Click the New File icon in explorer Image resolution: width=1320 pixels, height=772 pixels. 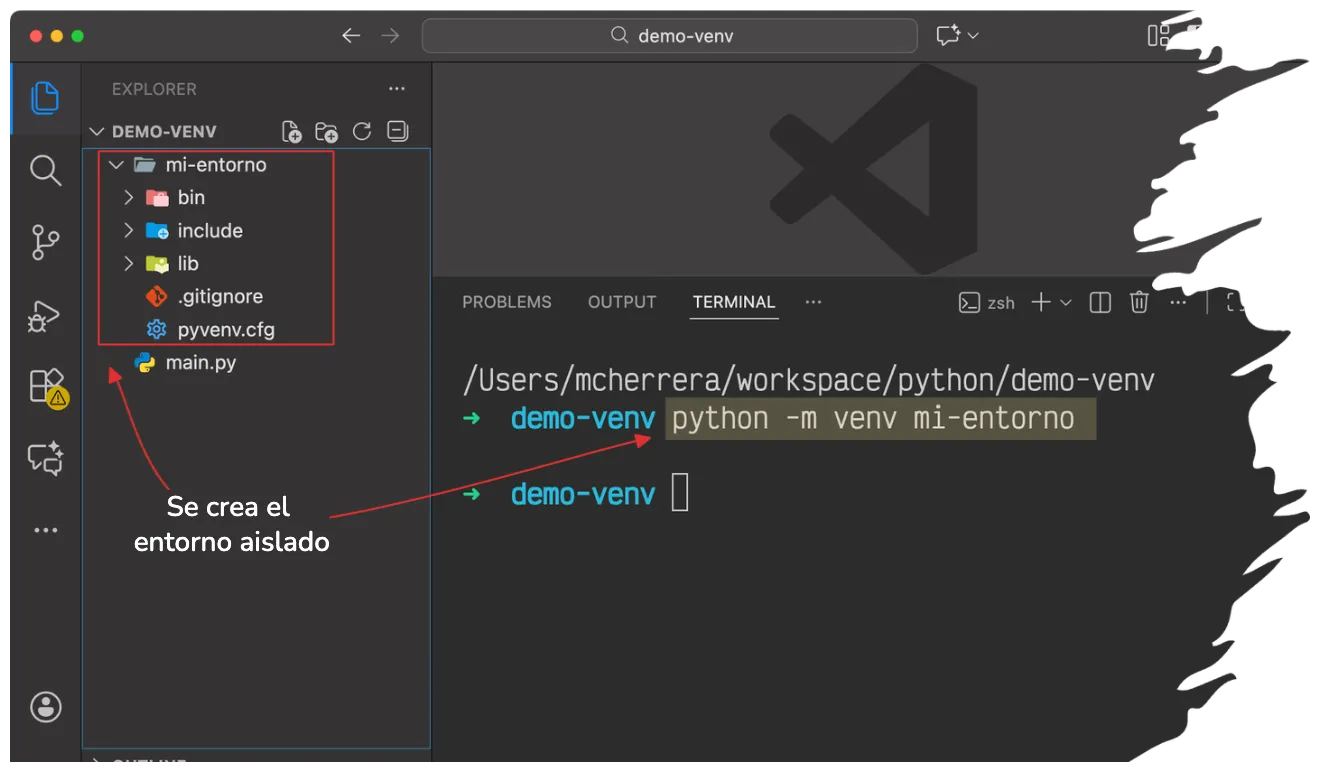tap(291, 132)
